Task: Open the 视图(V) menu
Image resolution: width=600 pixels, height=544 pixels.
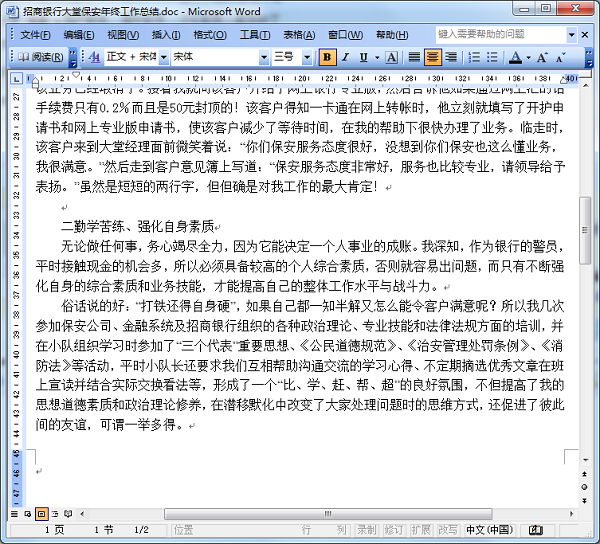Action: pos(123,35)
